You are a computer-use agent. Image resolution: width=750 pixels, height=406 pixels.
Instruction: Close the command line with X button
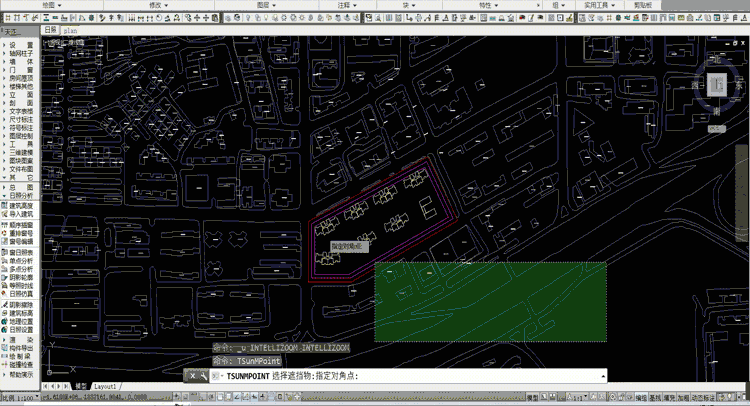pos(192,376)
